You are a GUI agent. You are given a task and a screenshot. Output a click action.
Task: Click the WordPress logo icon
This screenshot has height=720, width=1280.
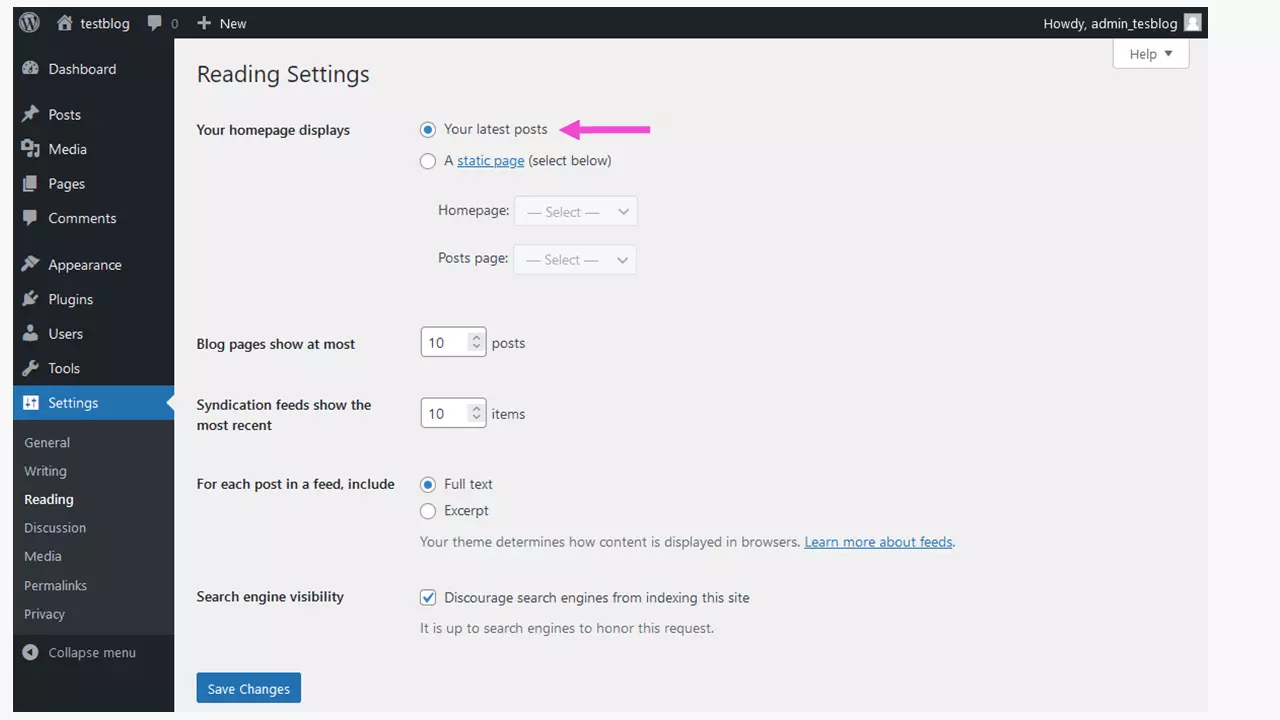(29, 22)
